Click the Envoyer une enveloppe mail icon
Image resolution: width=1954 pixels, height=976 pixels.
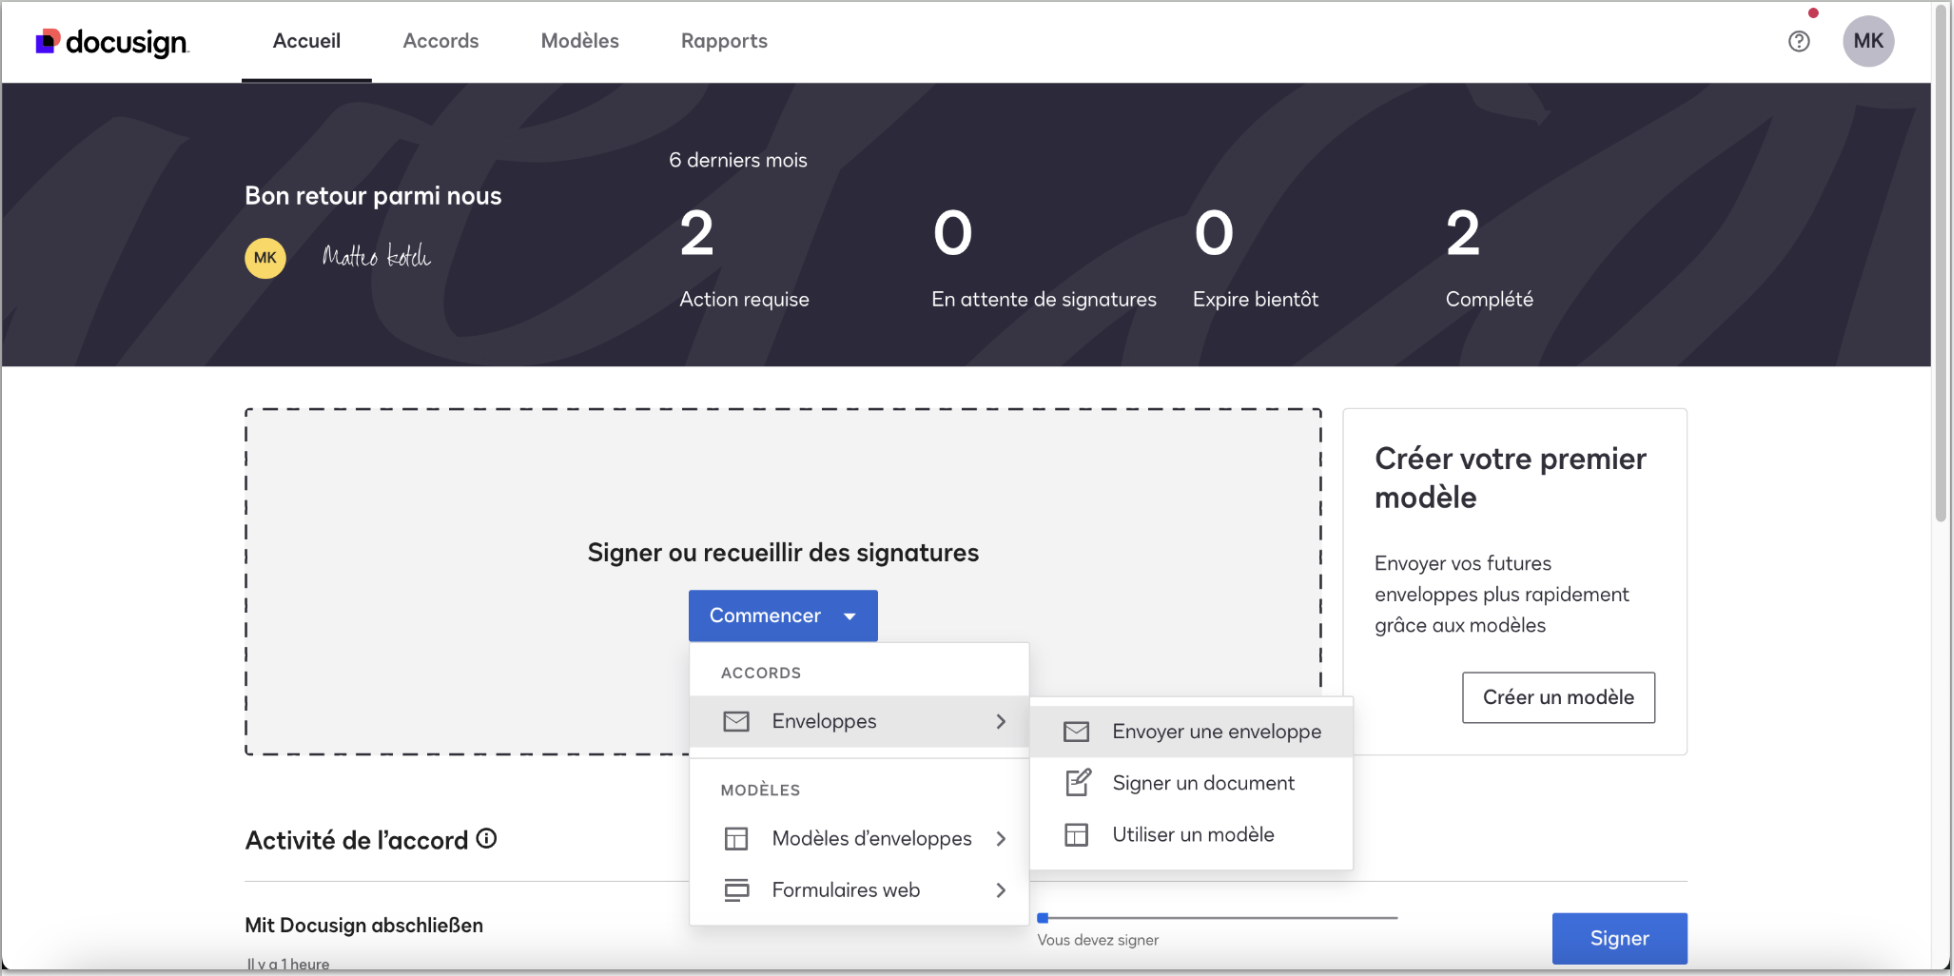click(x=1076, y=732)
